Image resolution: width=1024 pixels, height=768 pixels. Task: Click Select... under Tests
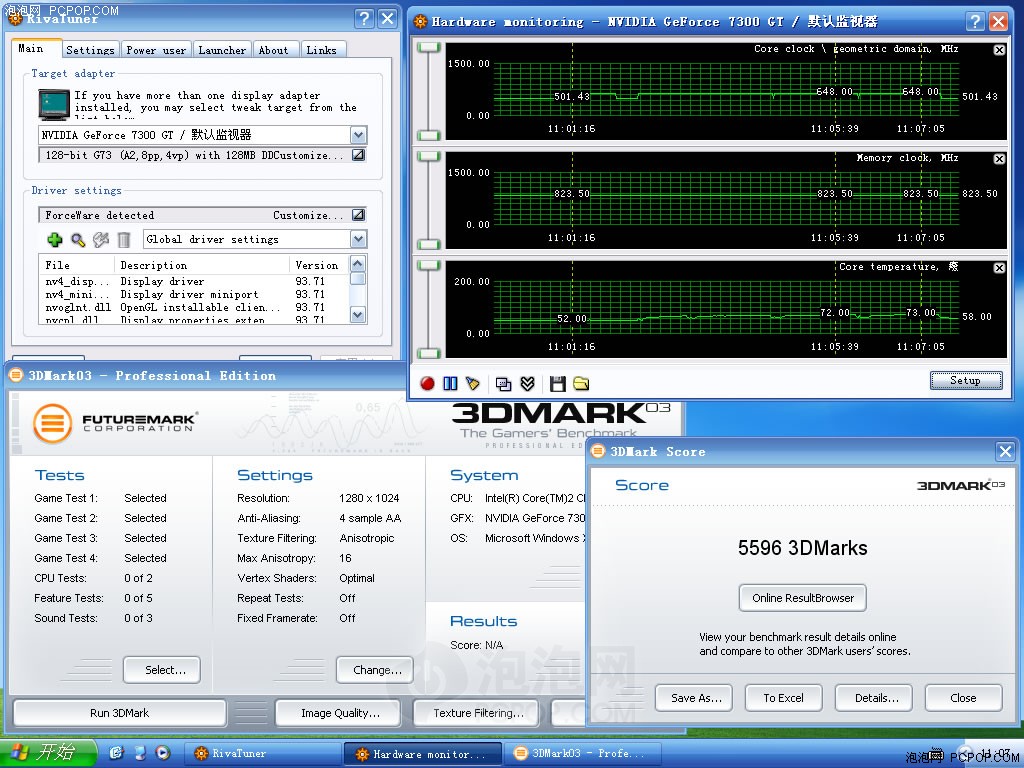[x=162, y=670]
